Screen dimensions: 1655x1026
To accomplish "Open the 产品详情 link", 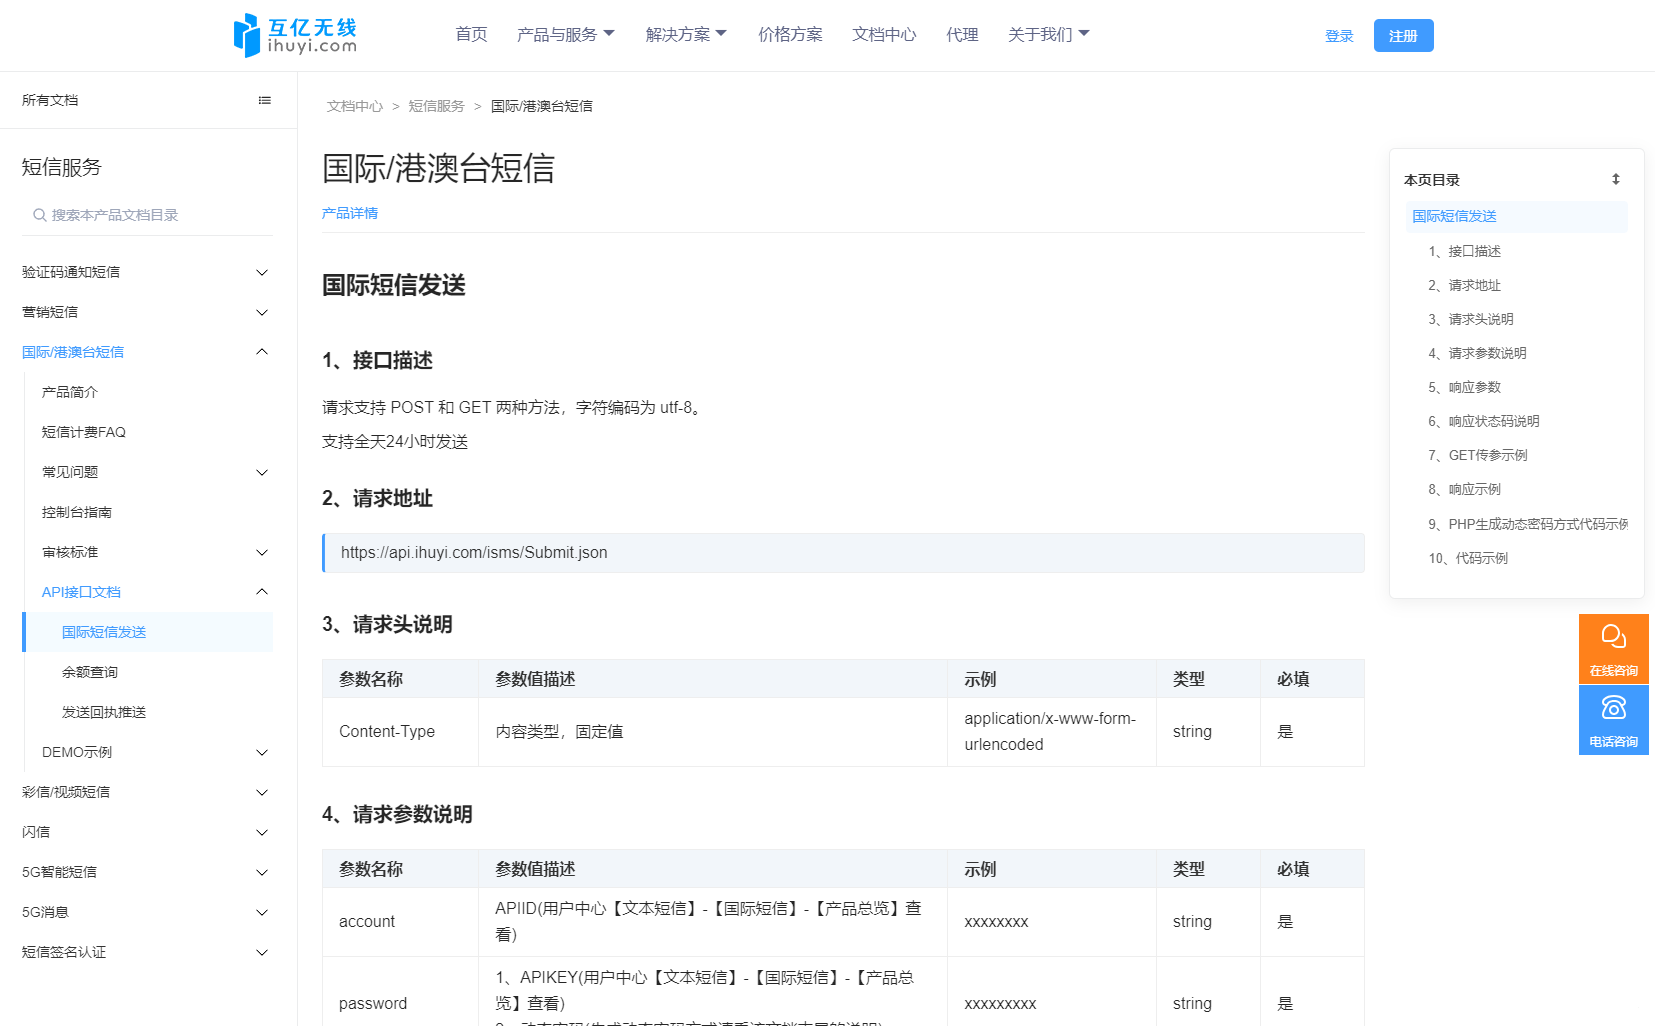I will [349, 213].
